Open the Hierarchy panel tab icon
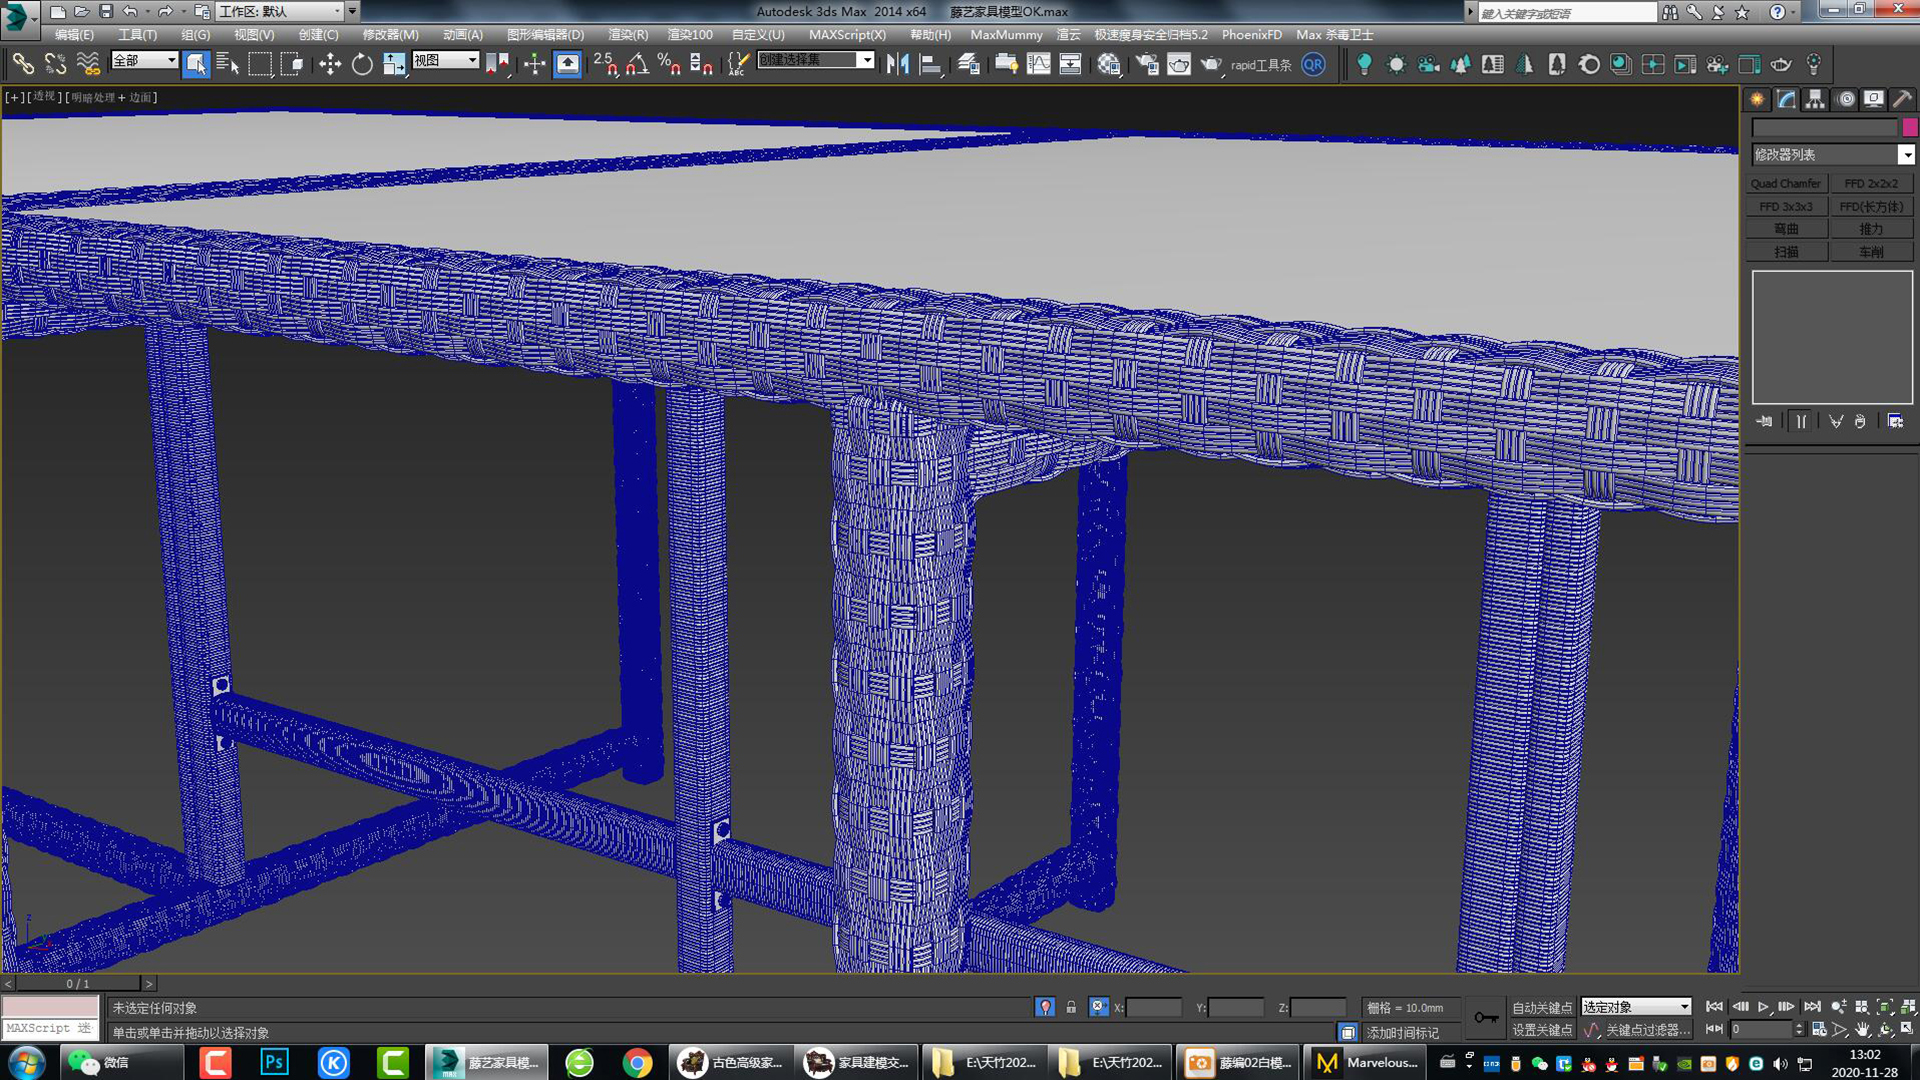1920x1080 pixels. point(1814,99)
